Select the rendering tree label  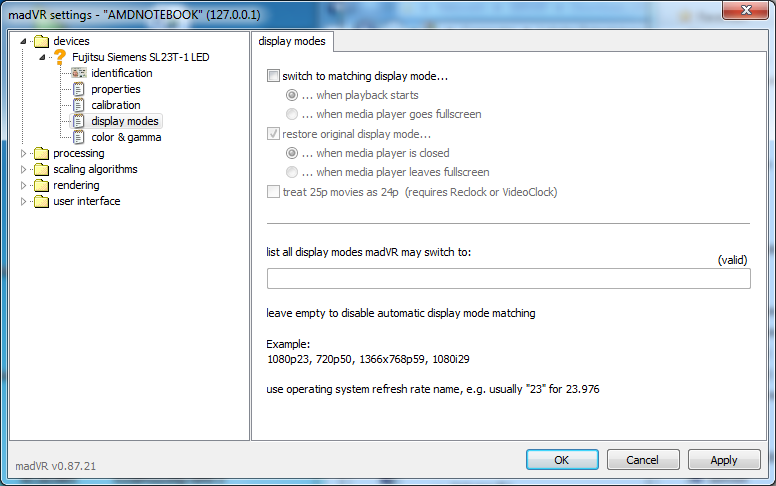pyautogui.click(x=76, y=185)
